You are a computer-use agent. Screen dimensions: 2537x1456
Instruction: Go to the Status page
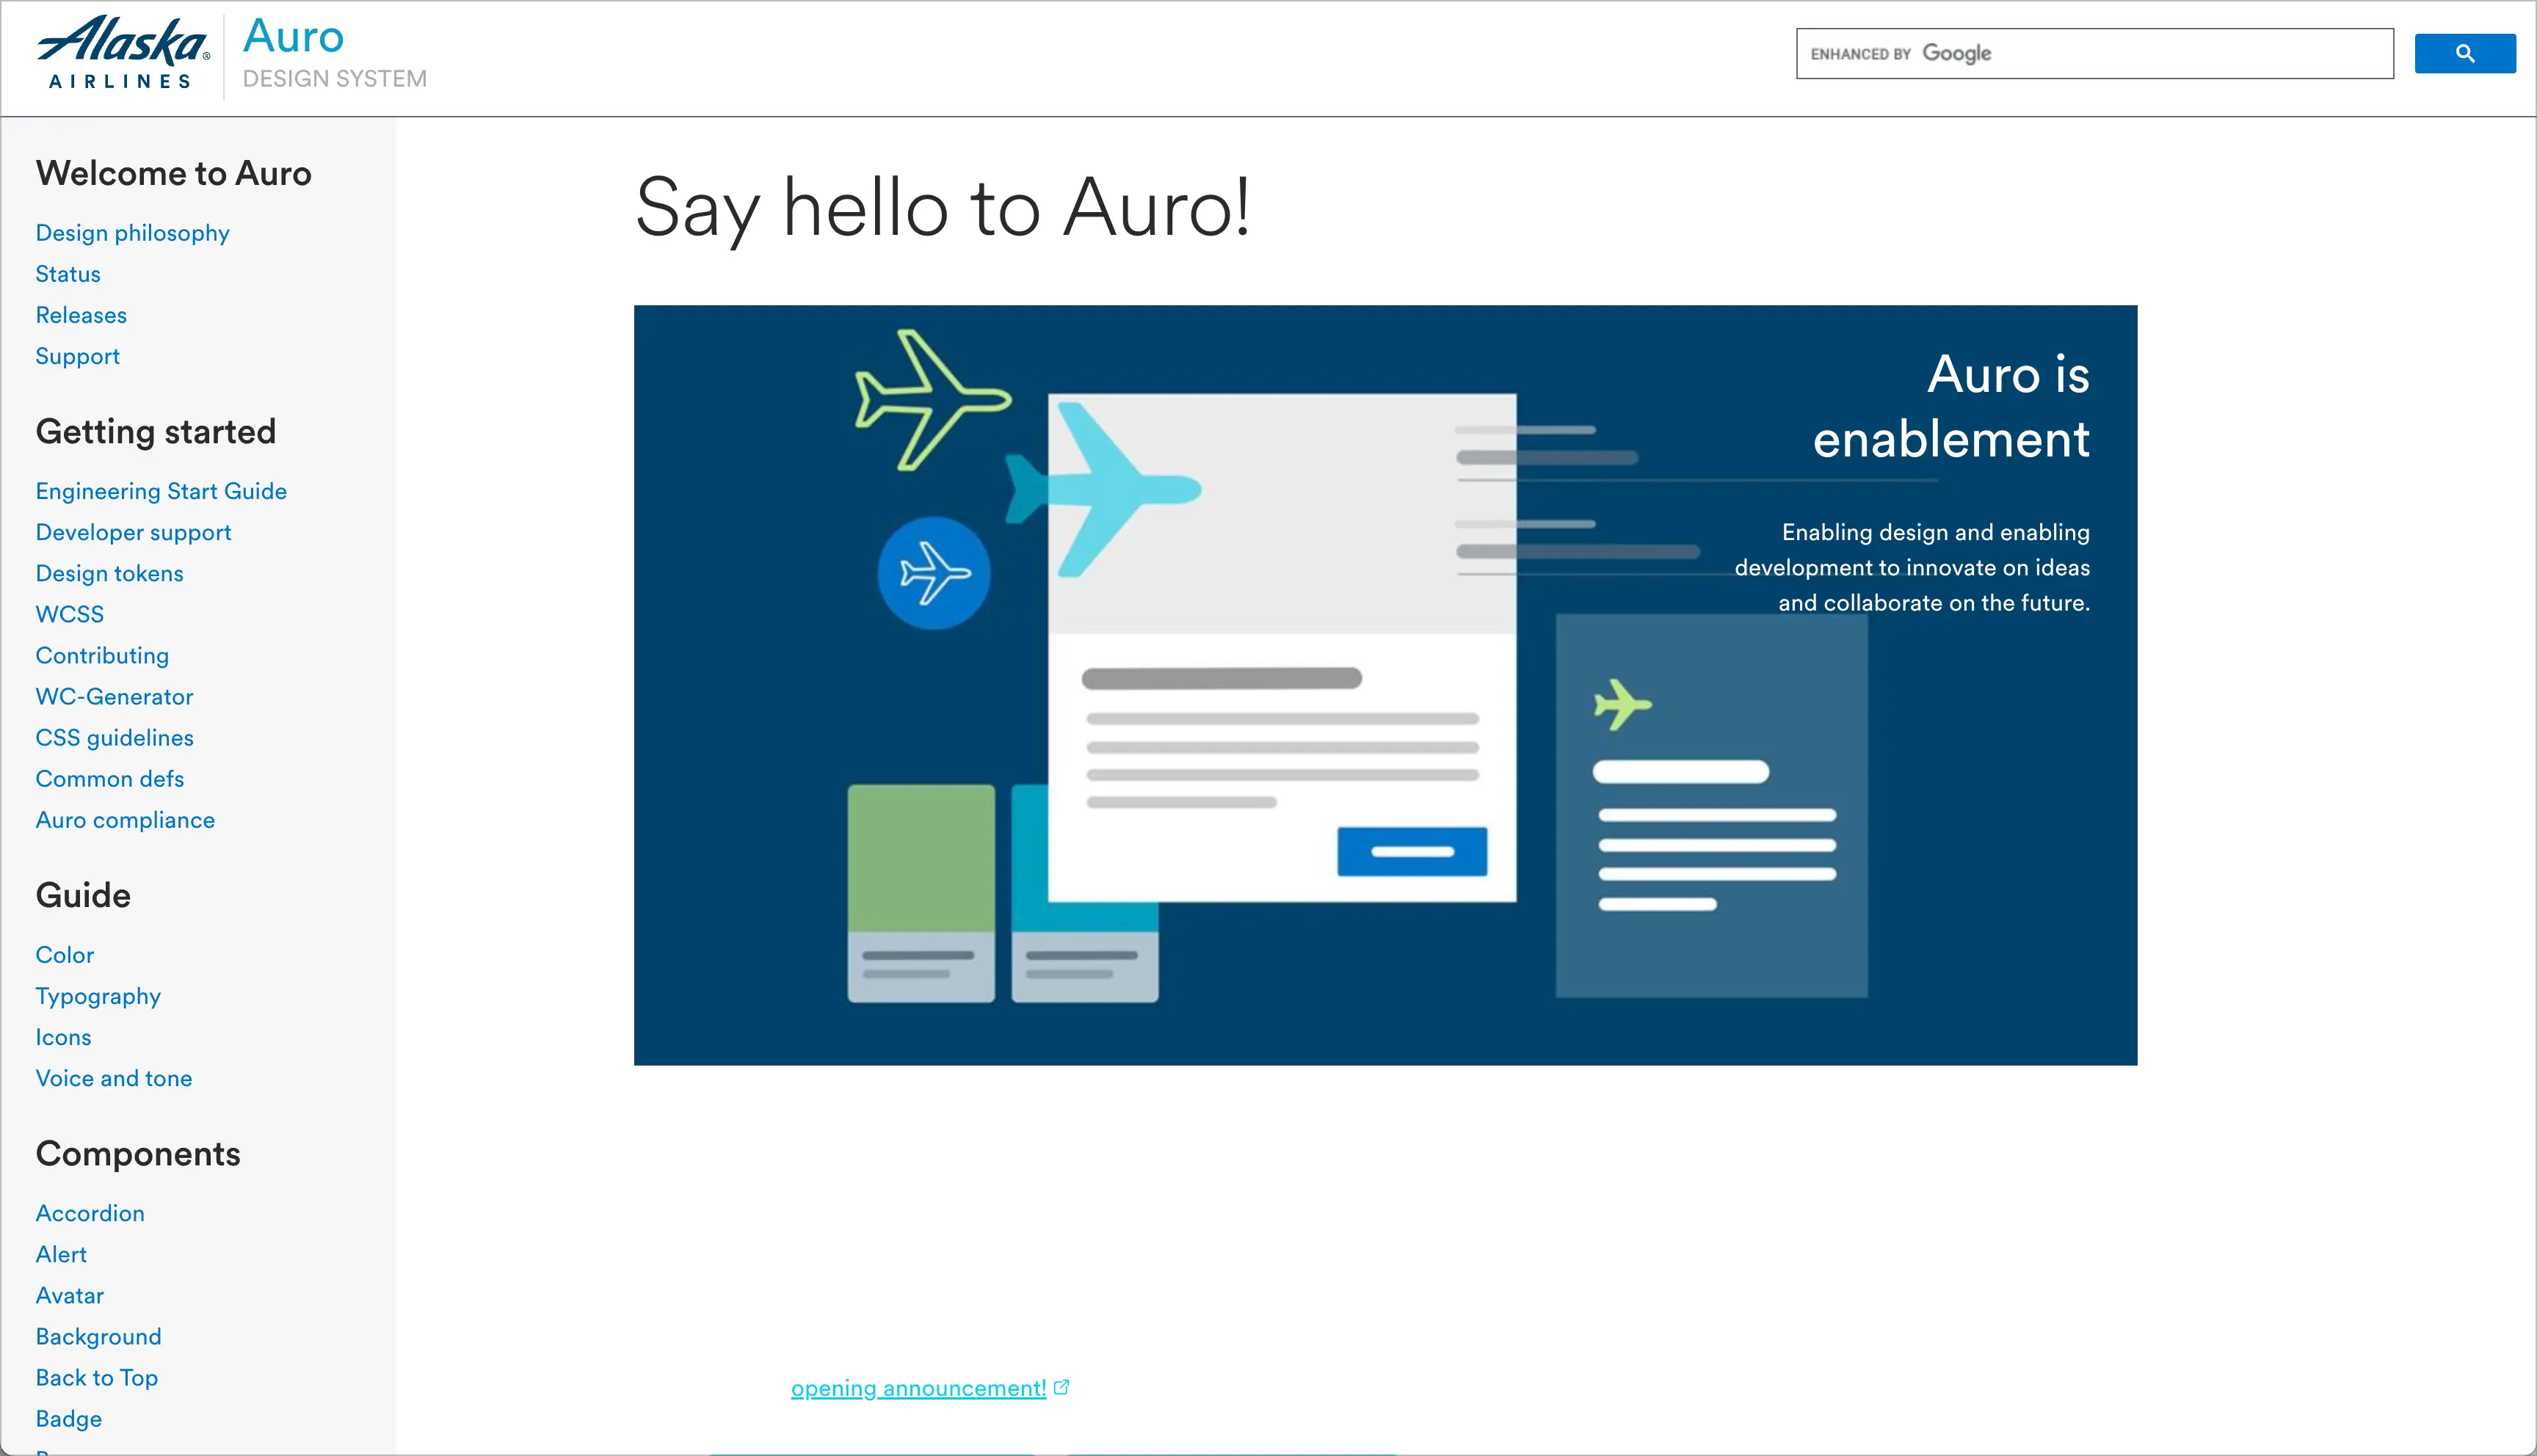point(68,274)
